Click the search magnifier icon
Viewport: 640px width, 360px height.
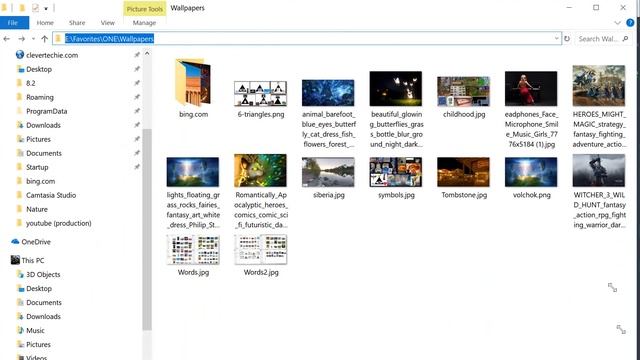click(x=625, y=39)
